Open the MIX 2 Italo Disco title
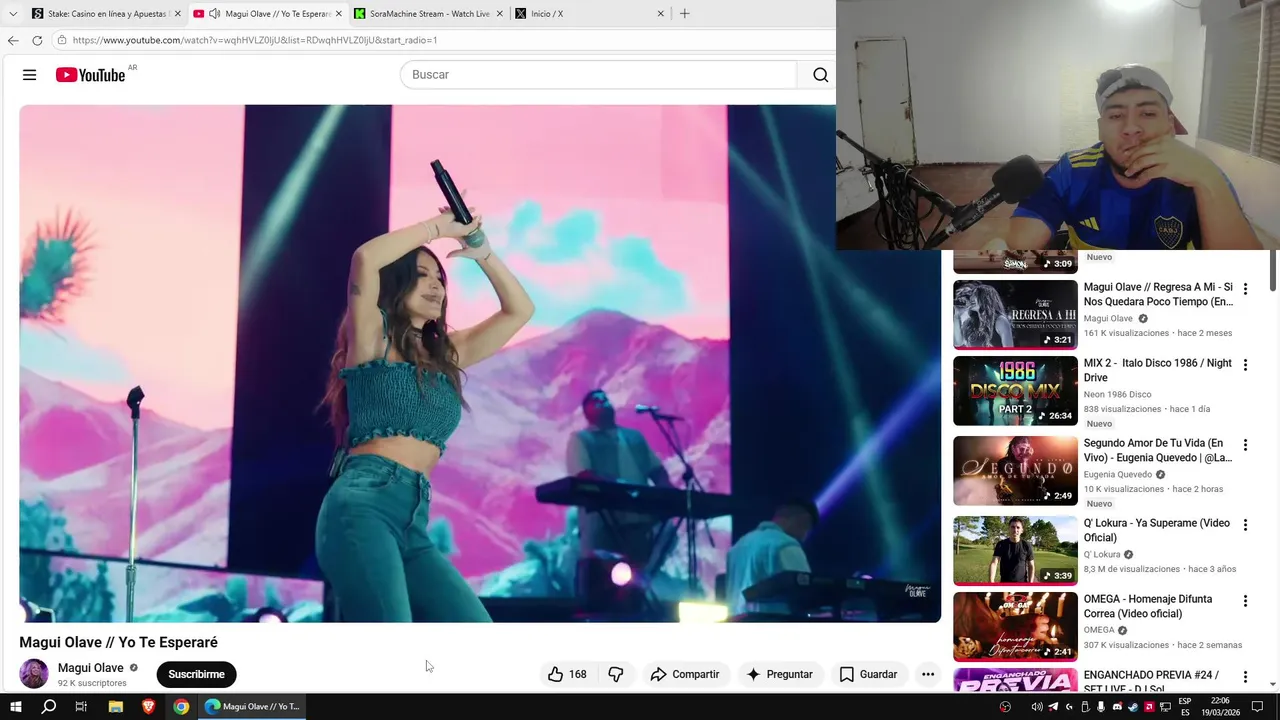Viewport: 1280px width, 720px height. 1158,370
